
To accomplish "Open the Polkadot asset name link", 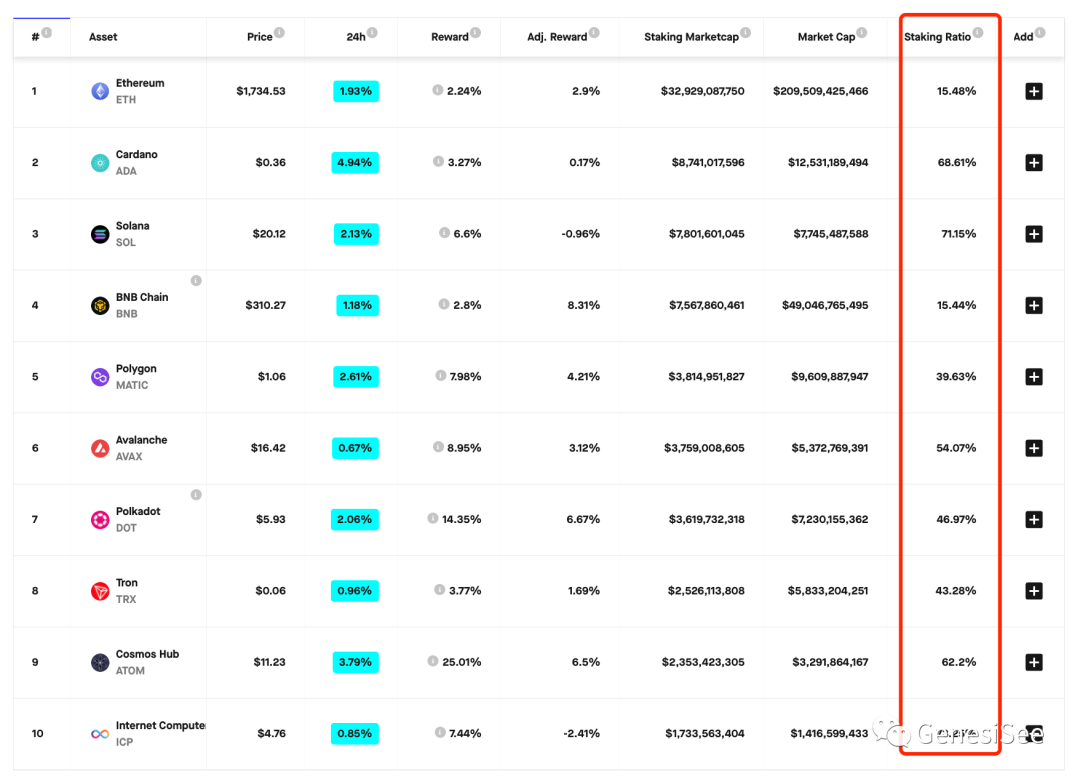I will 138,512.
